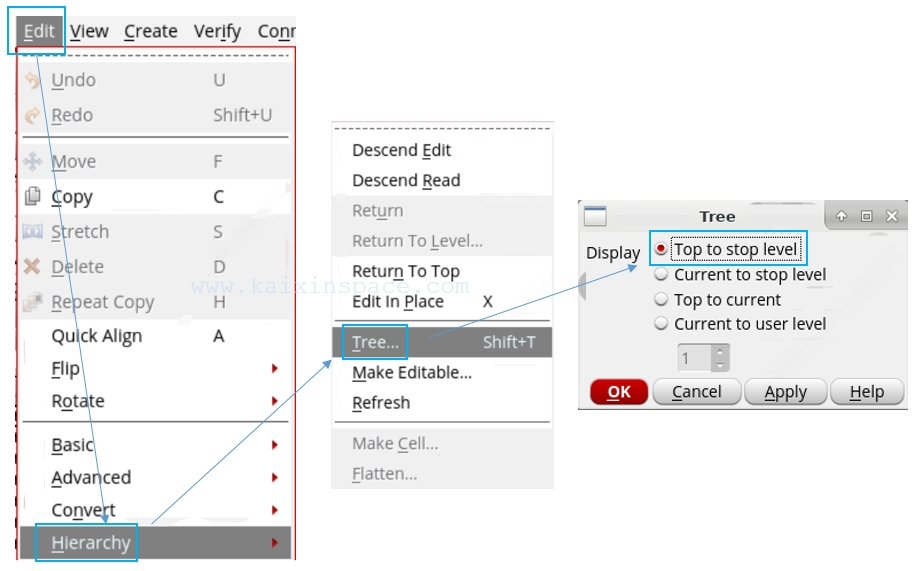The image size is (916, 571).
Task: Click the Redo arrow icon
Action: click(x=32, y=115)
